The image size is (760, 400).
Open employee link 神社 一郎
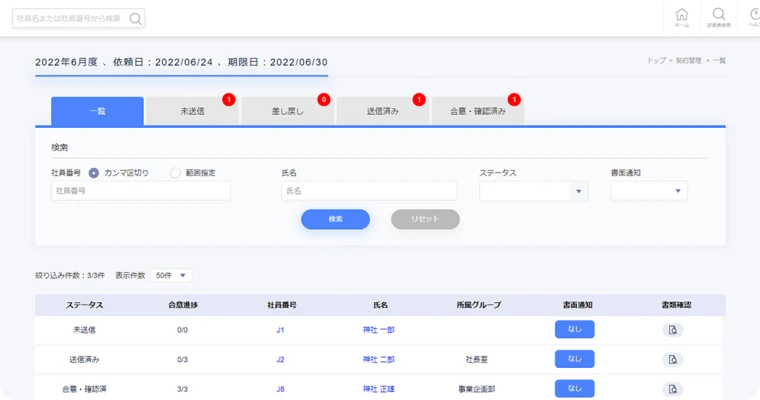pos(379,330)
